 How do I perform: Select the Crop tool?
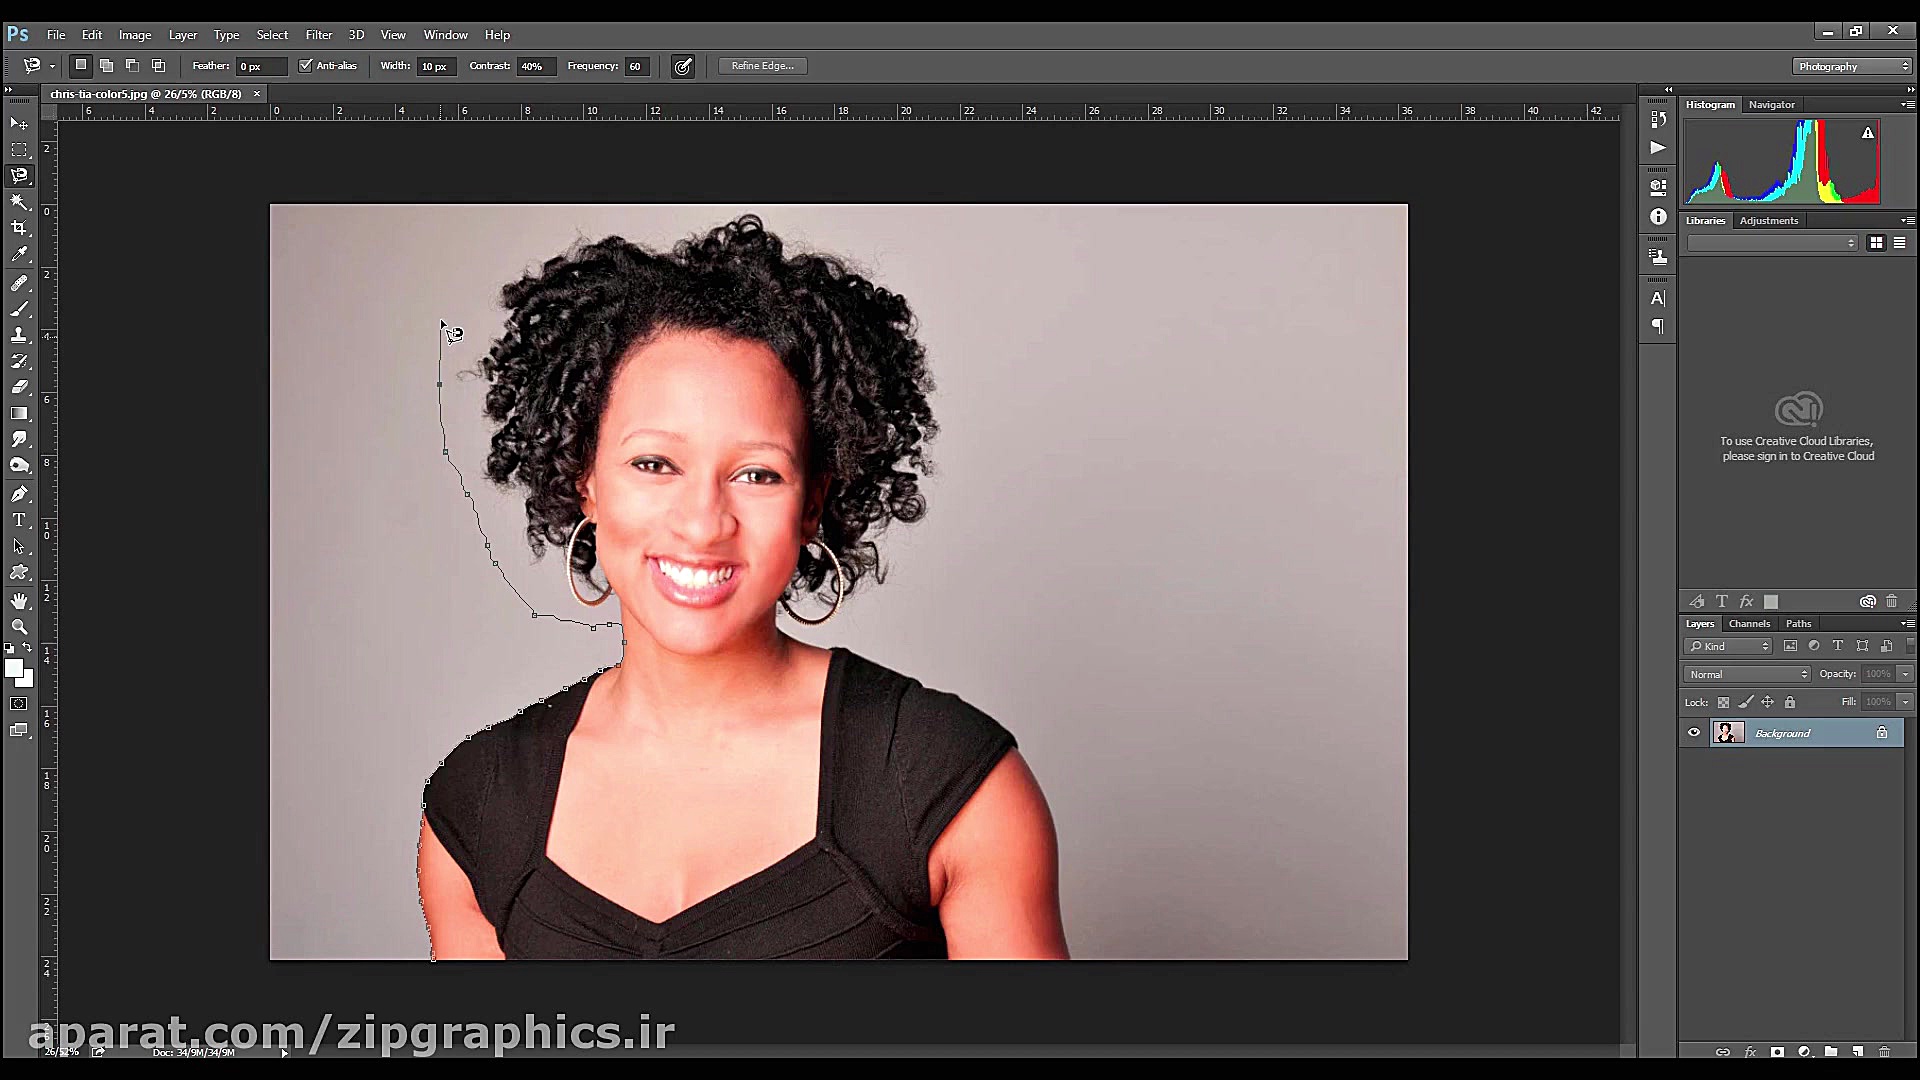point(19,228)
